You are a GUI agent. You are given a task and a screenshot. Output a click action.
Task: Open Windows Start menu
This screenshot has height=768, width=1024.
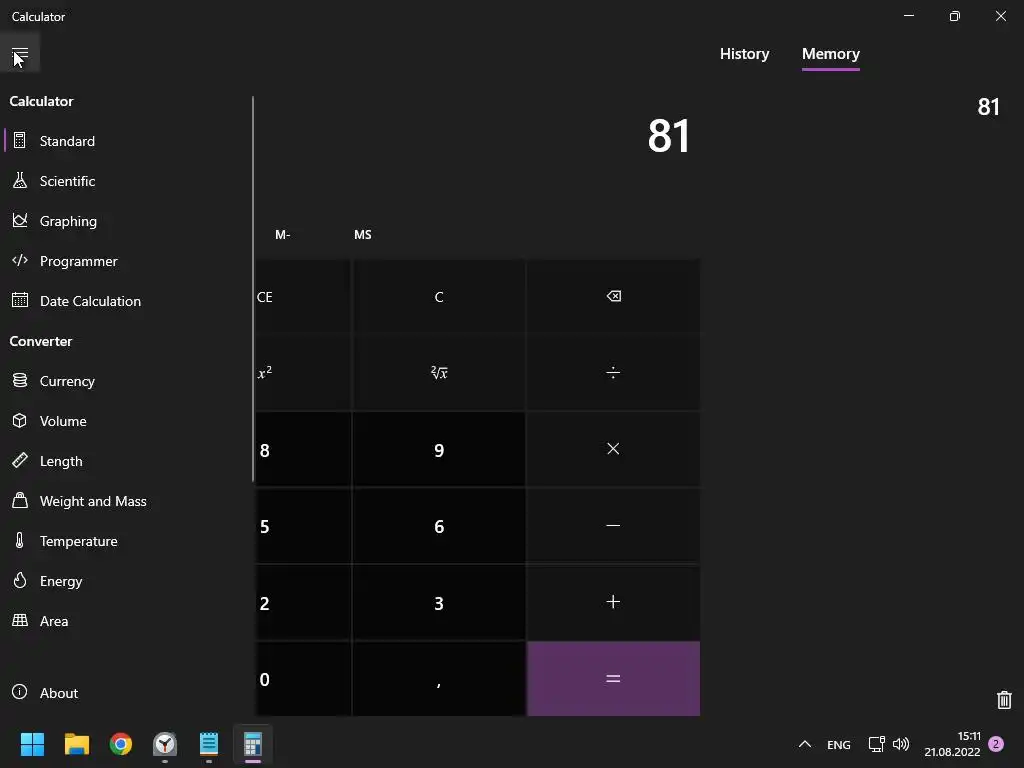click(x=32, y=744)
